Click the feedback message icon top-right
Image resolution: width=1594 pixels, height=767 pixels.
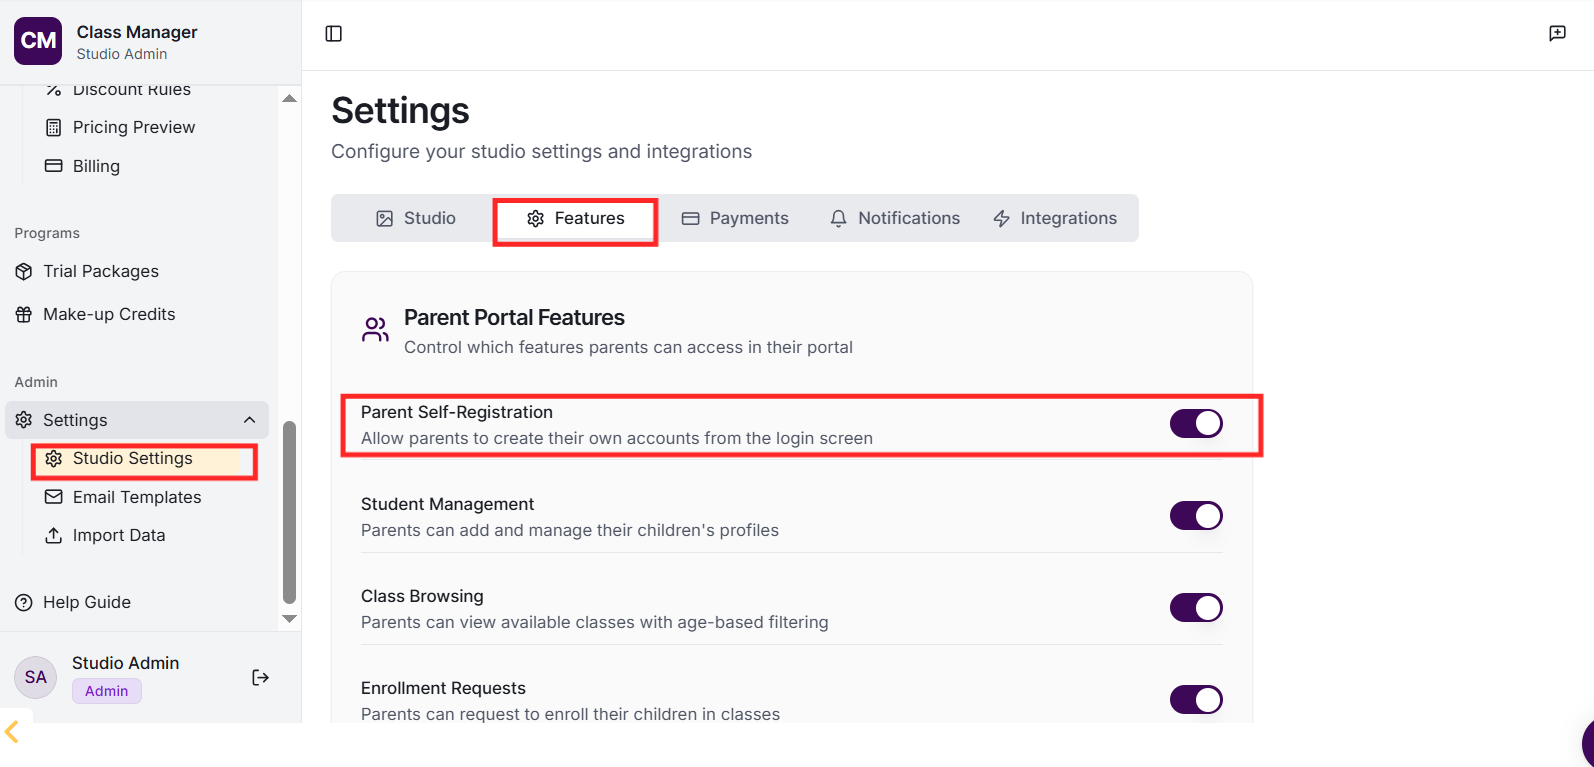pos(1557,34)
